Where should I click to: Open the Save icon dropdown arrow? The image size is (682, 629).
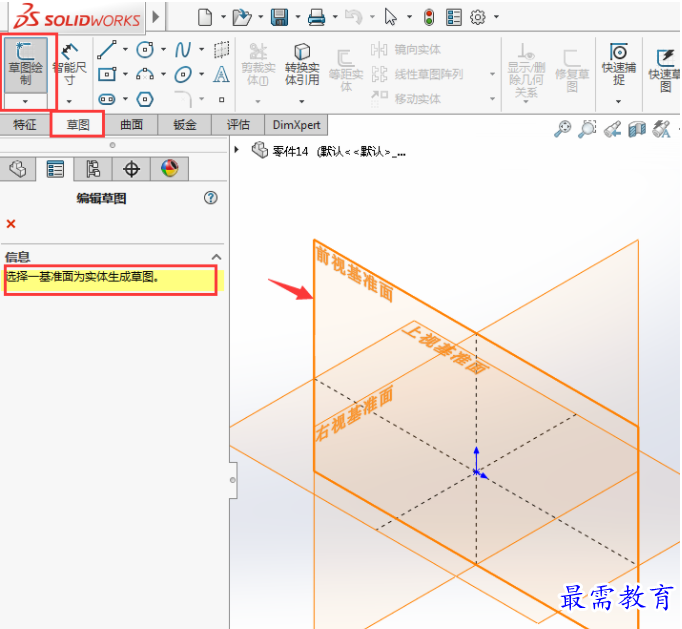pyautogui.click(x=298, y=17)
